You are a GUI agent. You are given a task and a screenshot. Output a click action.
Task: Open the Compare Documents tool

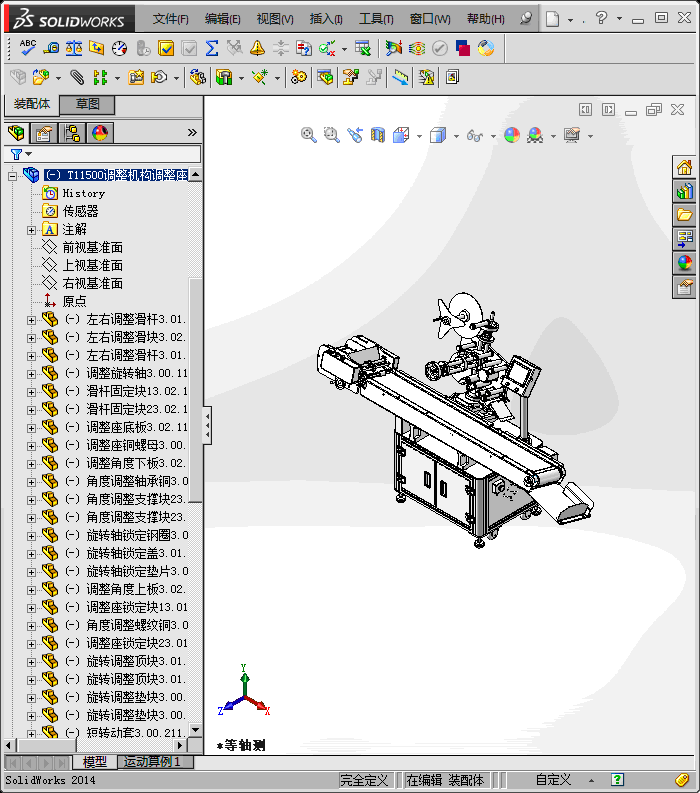303,48
